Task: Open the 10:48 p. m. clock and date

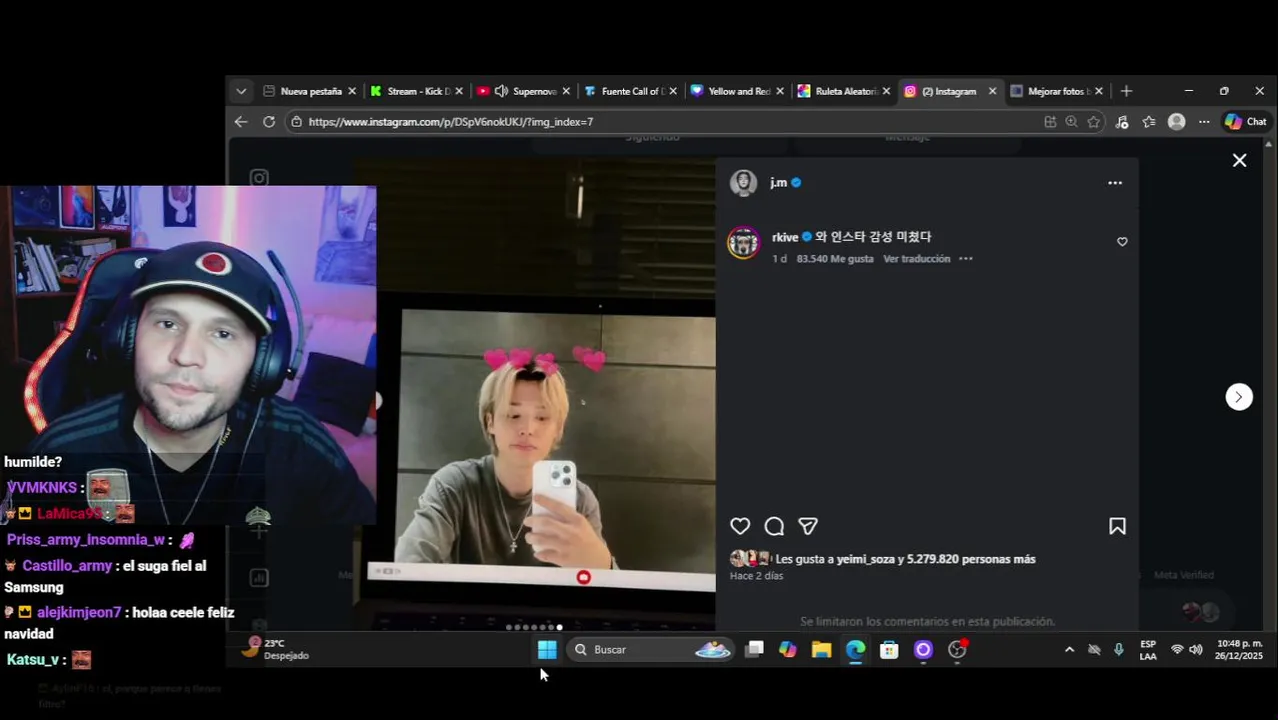Action: (x=1239, y=650)
